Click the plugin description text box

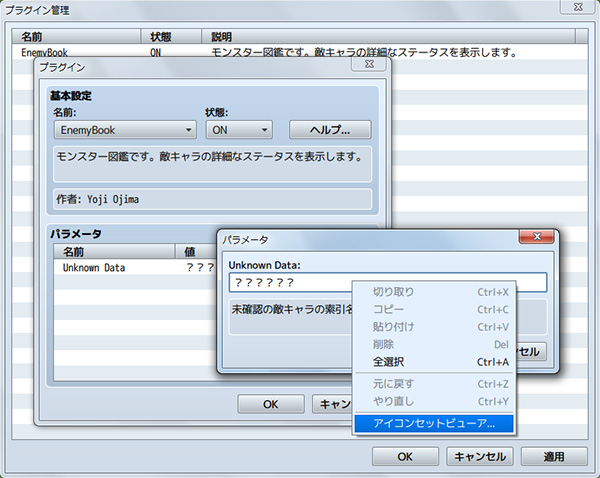click(x=212, y=164)
